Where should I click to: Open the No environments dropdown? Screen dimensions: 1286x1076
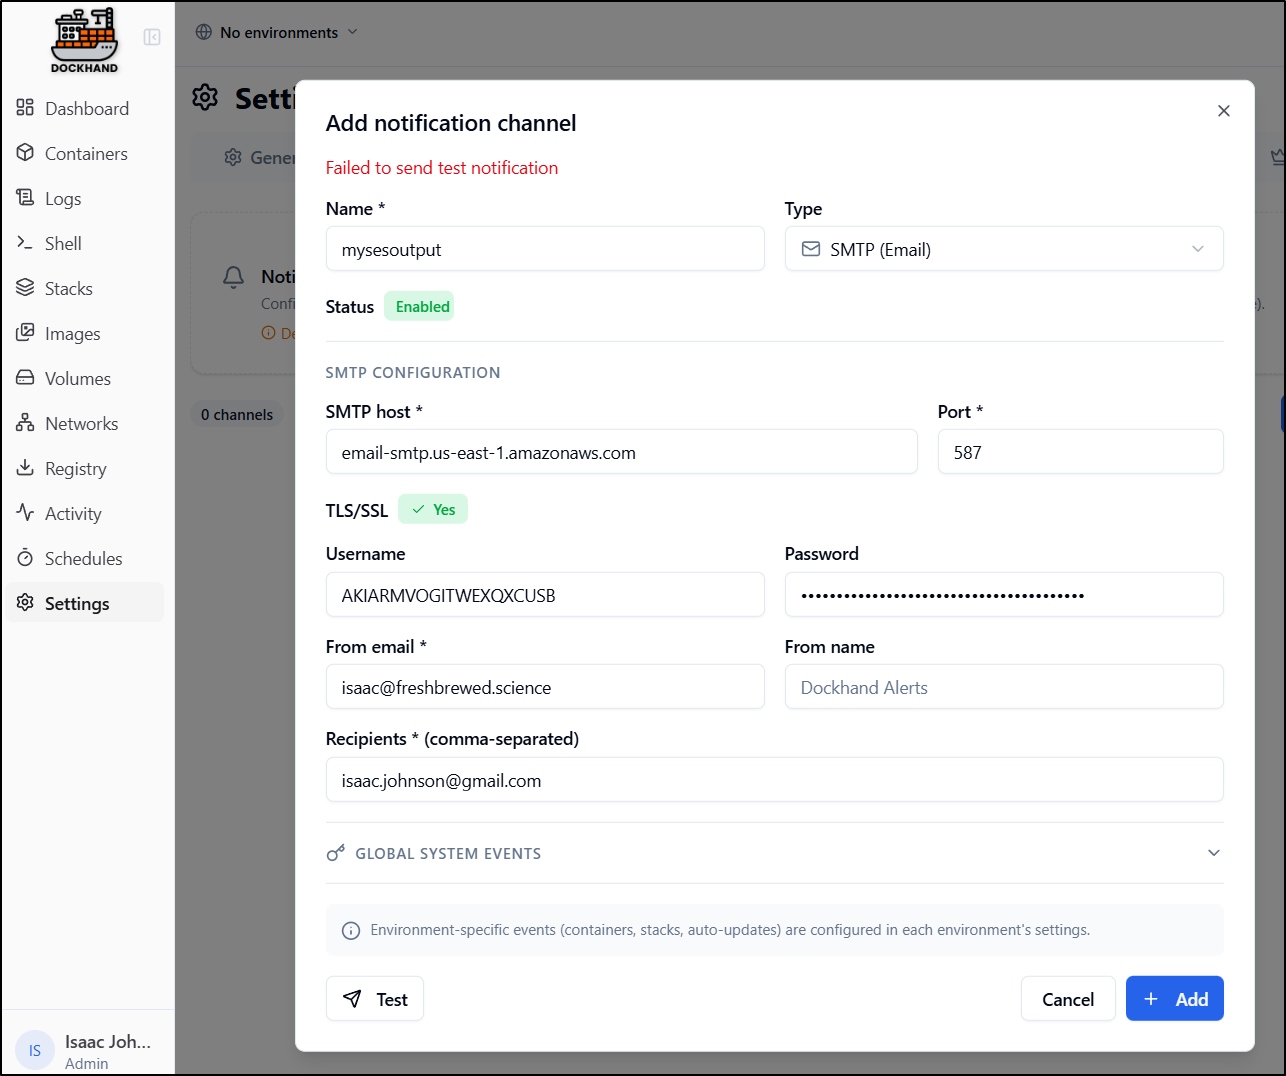277,33
